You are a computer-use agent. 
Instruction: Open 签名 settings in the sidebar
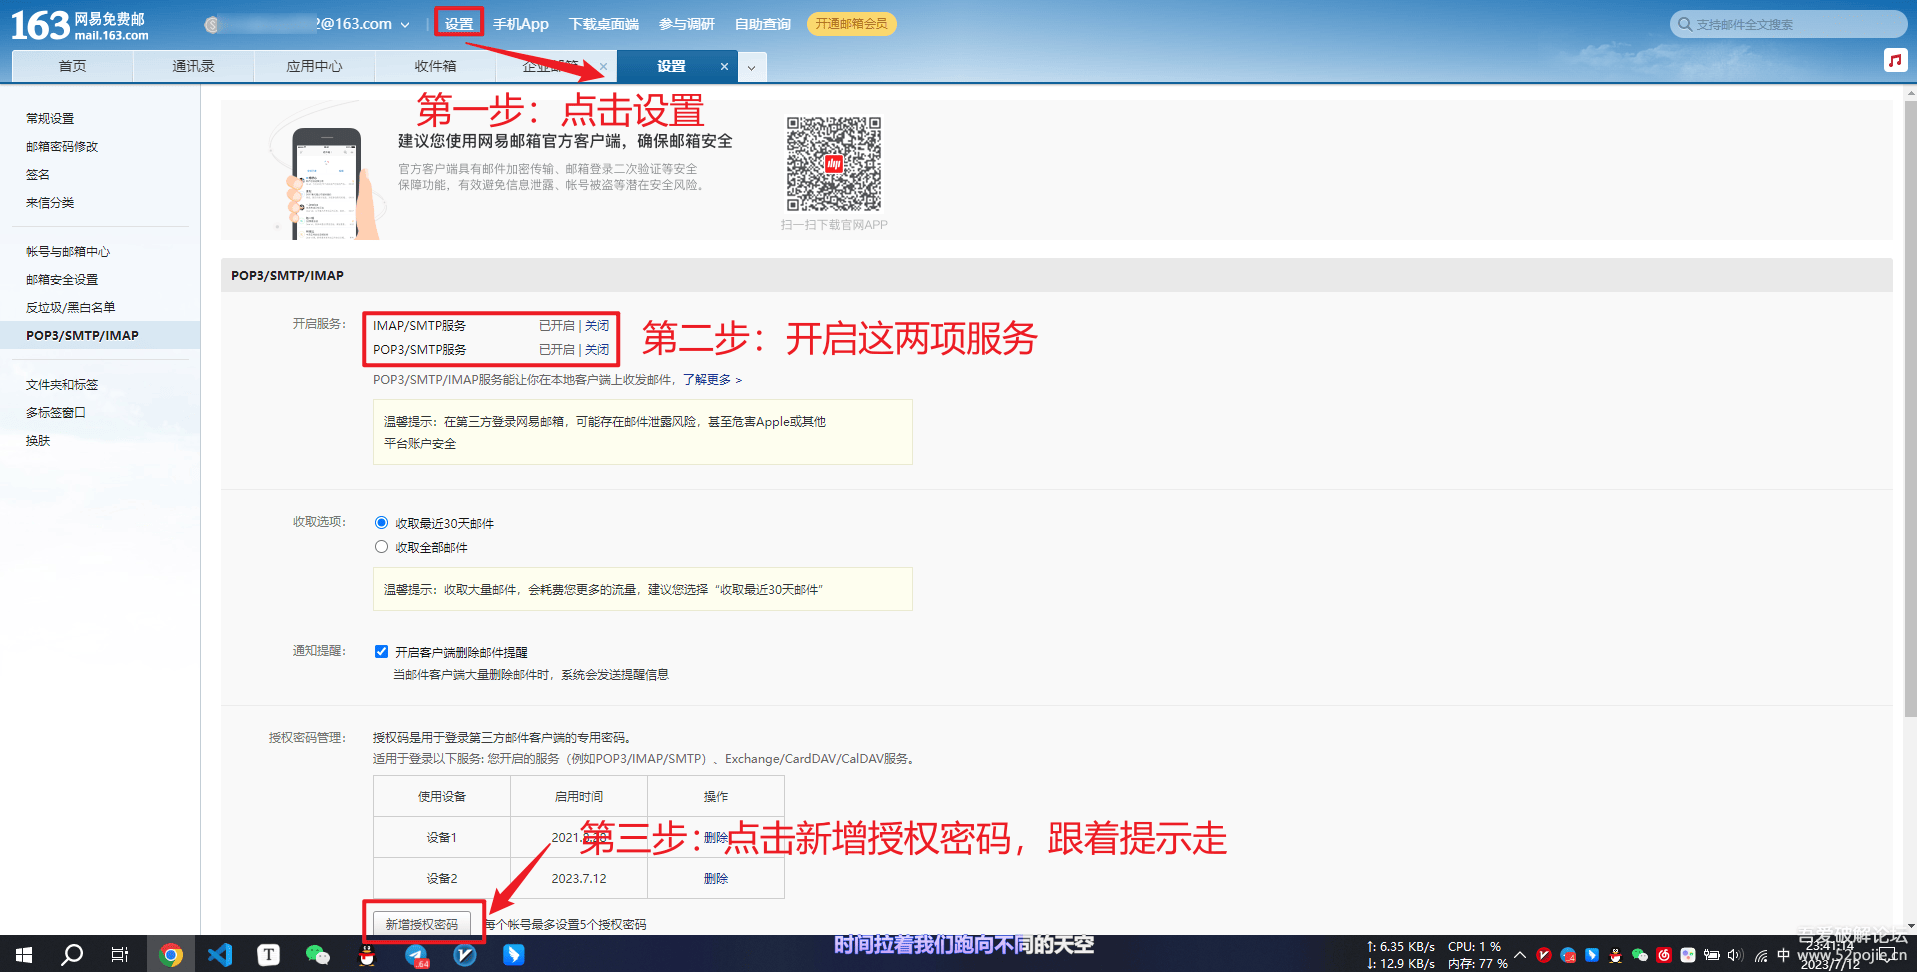point(38,174)
